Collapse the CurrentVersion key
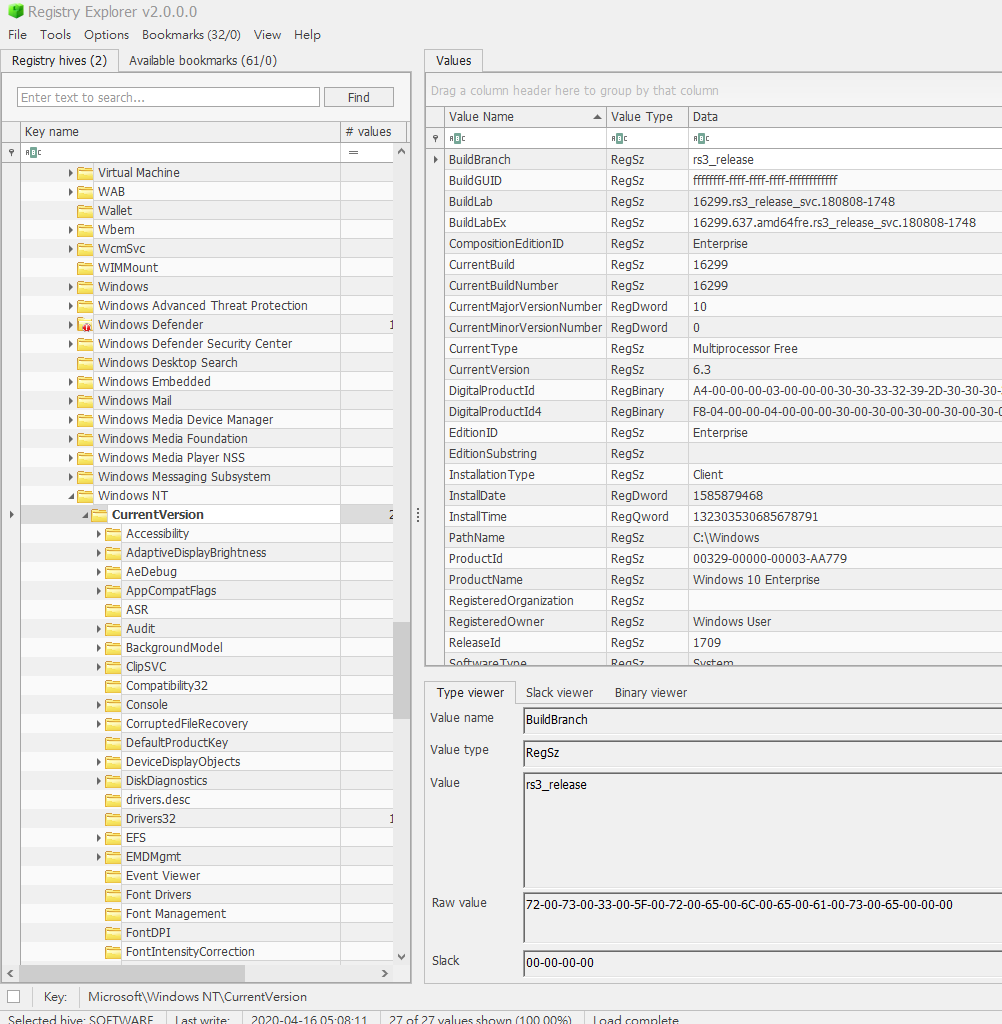The height and width of the screenshot is (1024, 1002). pos(85,515)
